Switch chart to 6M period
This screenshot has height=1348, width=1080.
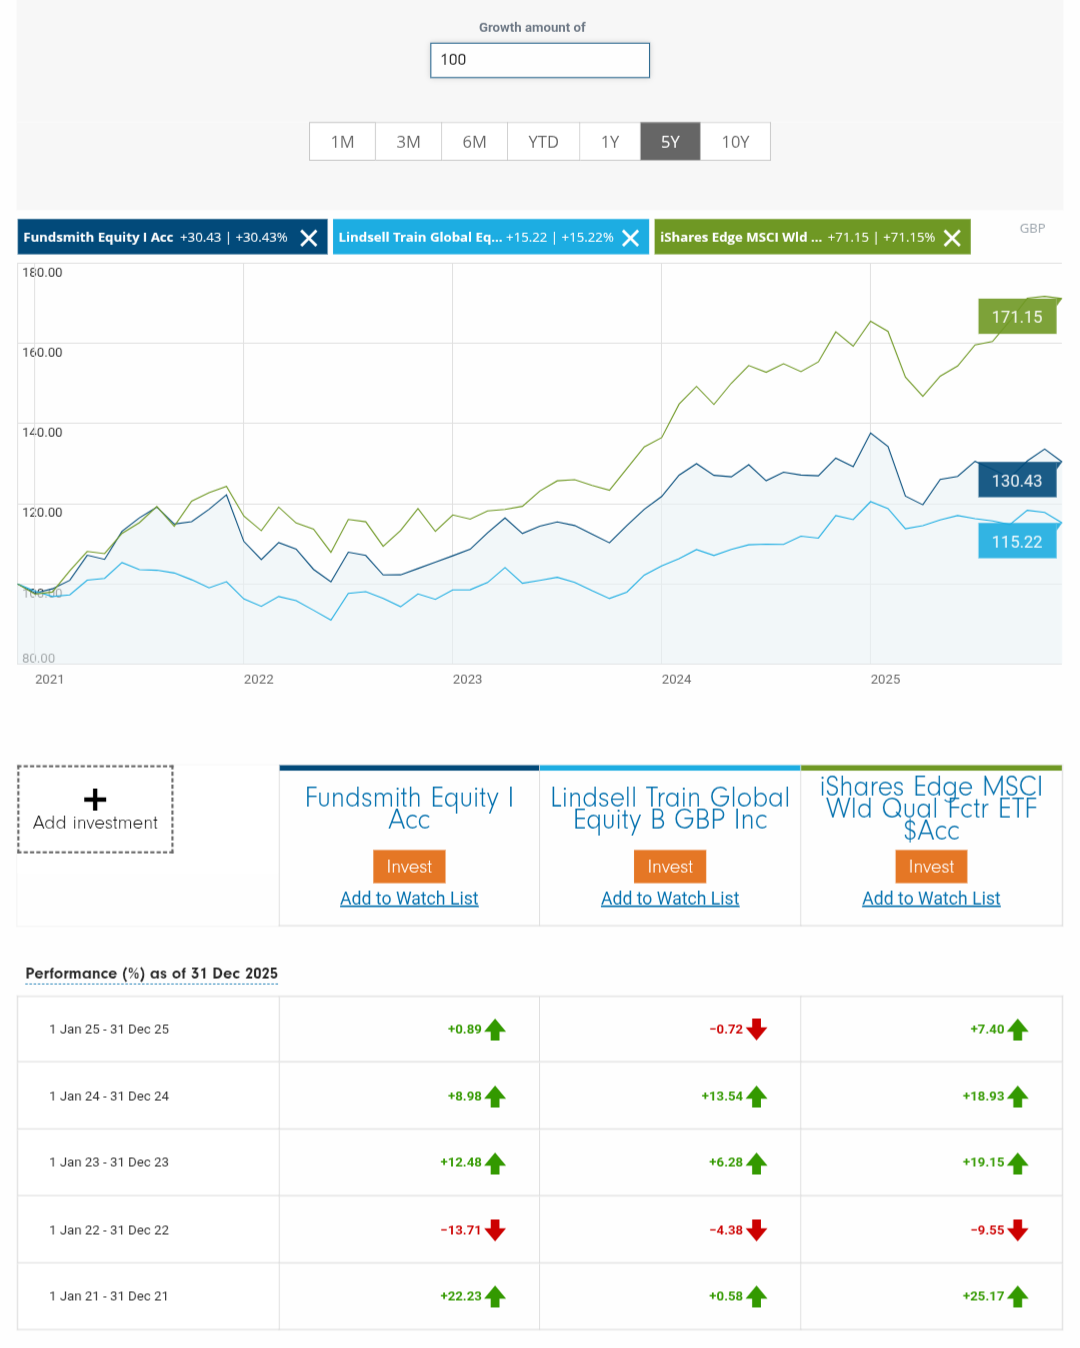(x=474, y=142)
